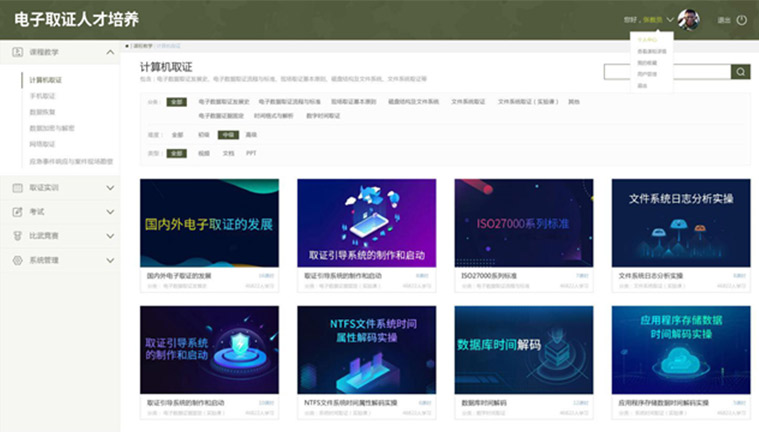Set type filter to 文档
This screenshot has width=759, height=432.
pyautogui.click(x=228, y=154)
